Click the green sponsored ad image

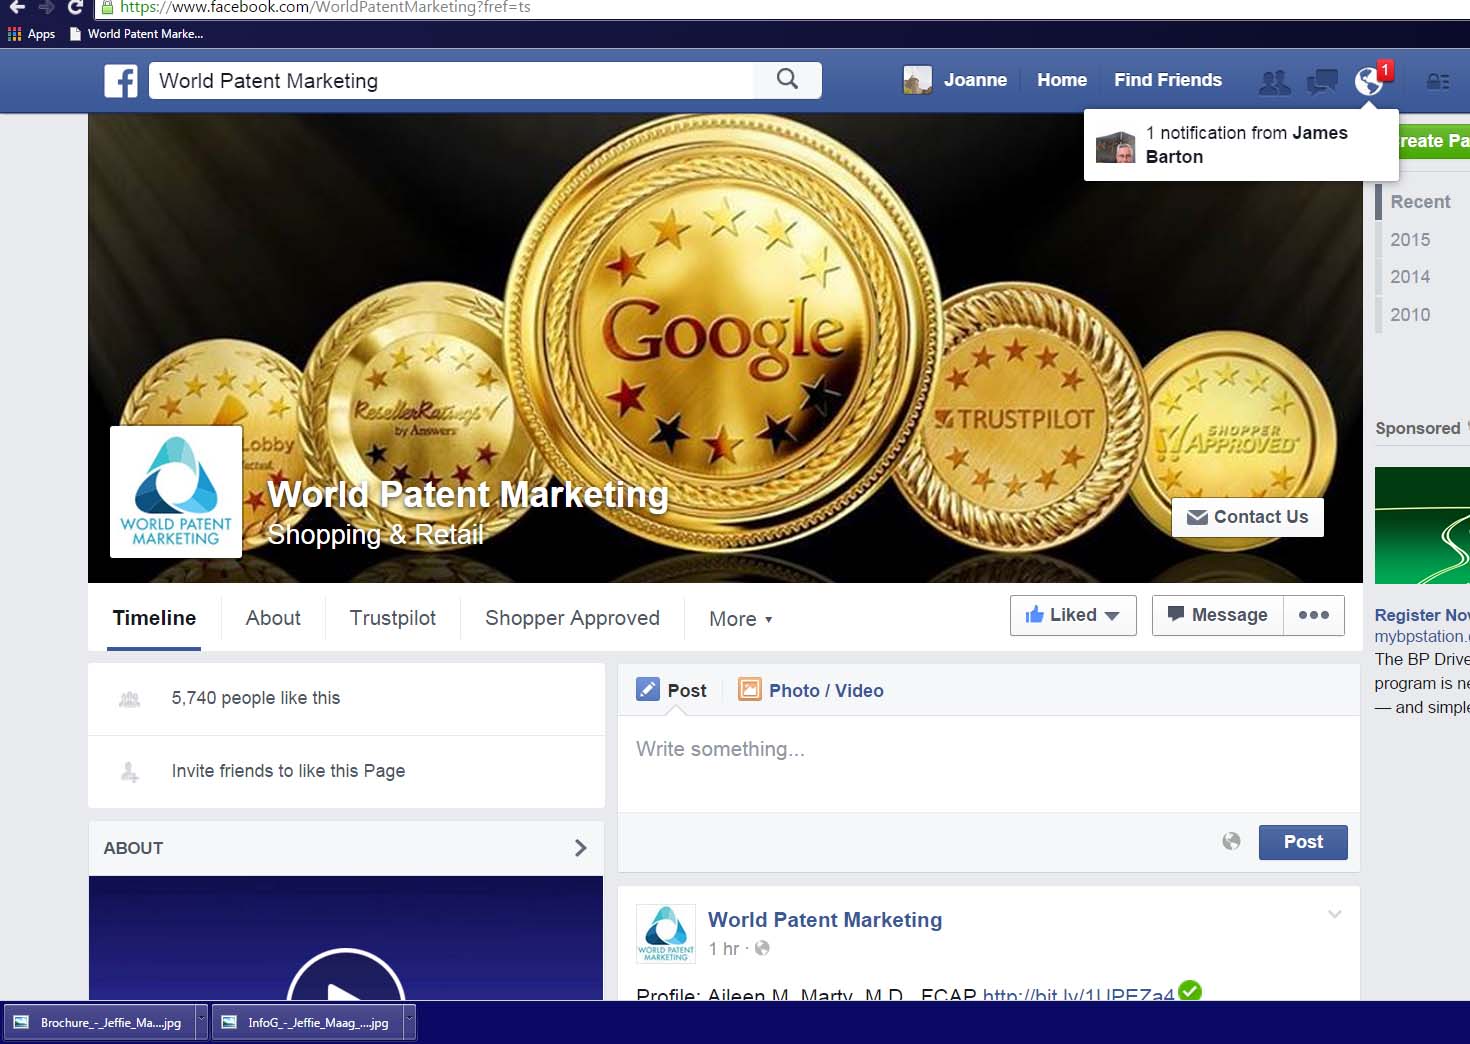(1422, 525)
